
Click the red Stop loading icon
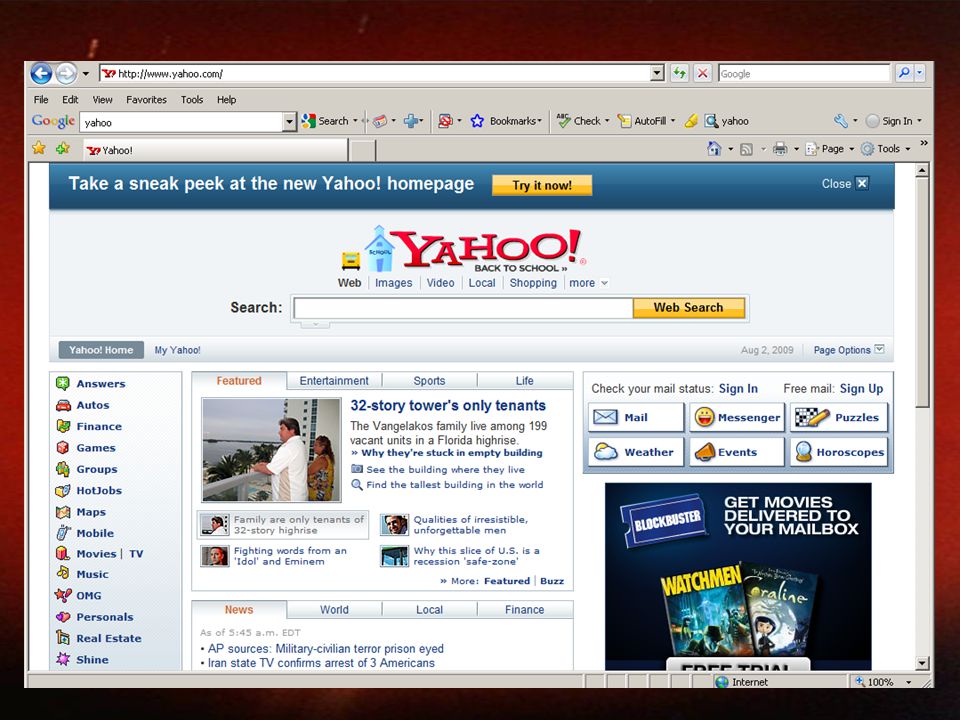click(702, 73)
